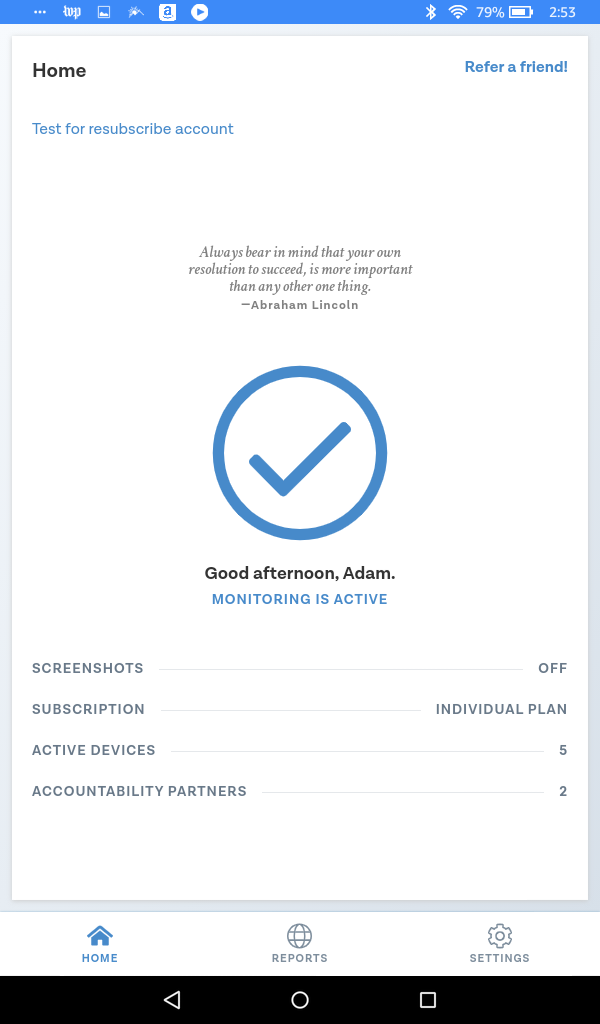
Task: Tap the picture notification icon in status bar
Action: (x=104, y=12)
